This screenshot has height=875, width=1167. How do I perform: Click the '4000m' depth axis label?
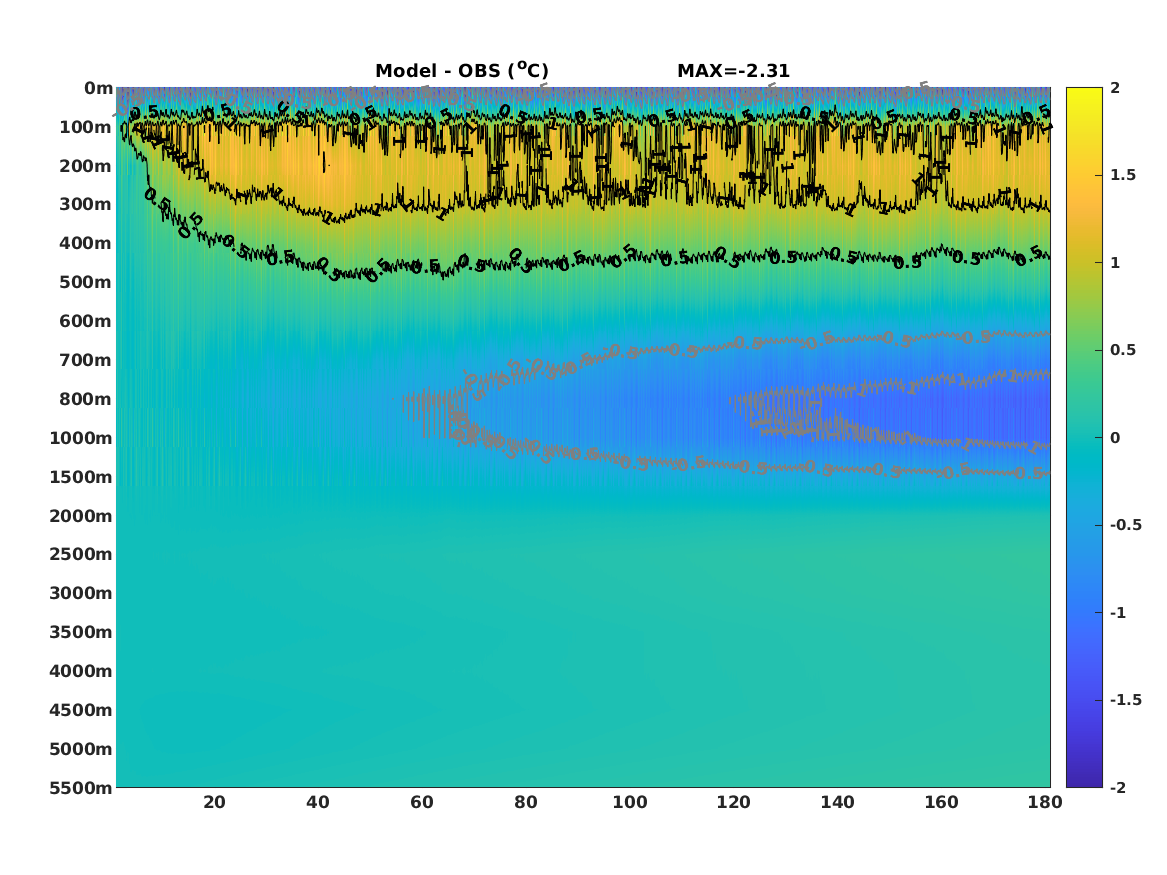(81, 671)
